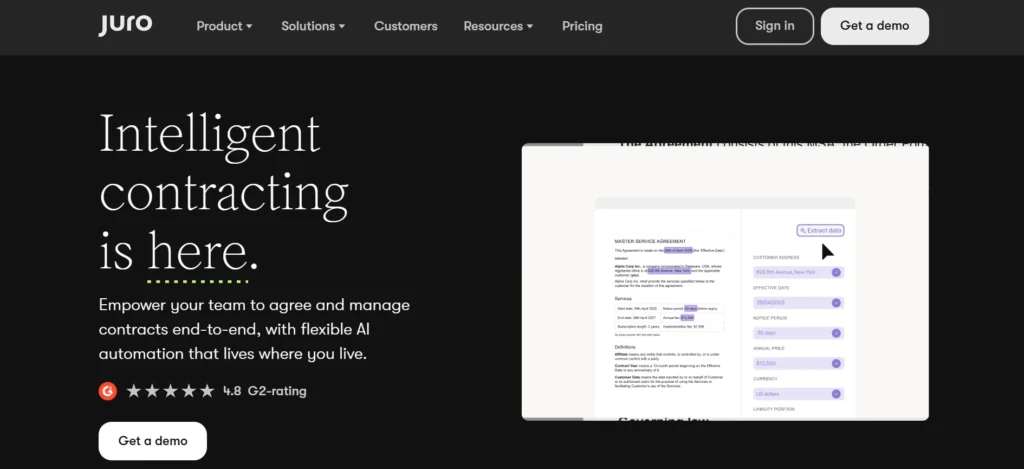Viewport: 1024px width, 469px height.
Task: Click Get a demo below rating
Action: tap(153, 441)
